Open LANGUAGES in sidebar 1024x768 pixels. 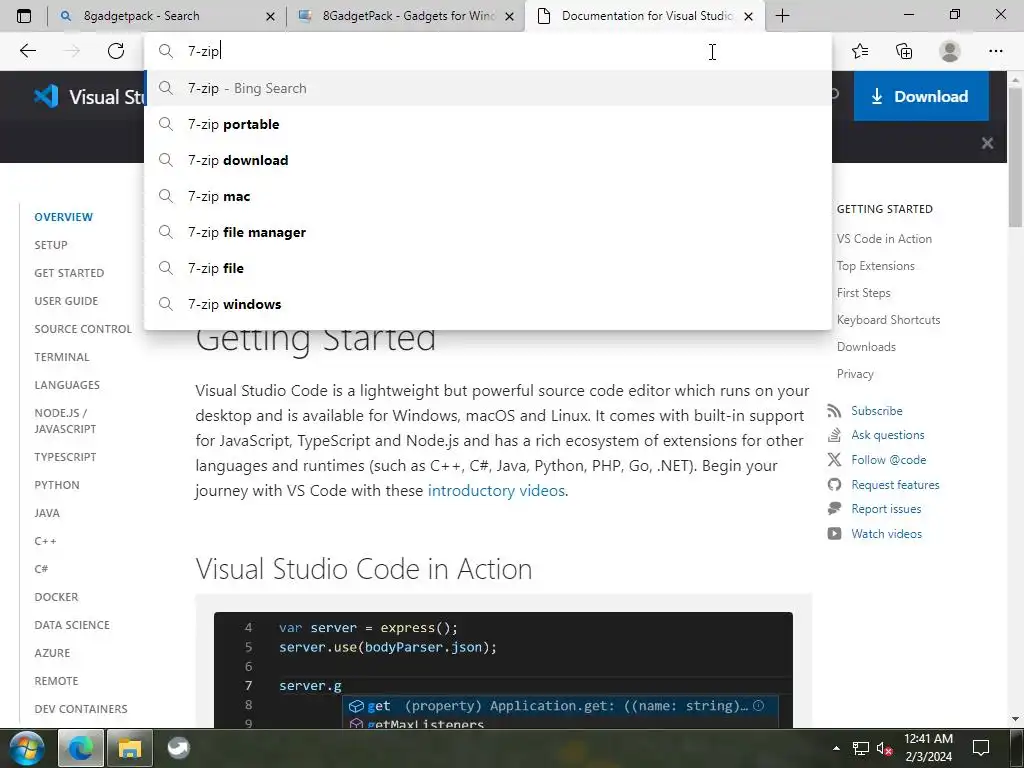67,385
